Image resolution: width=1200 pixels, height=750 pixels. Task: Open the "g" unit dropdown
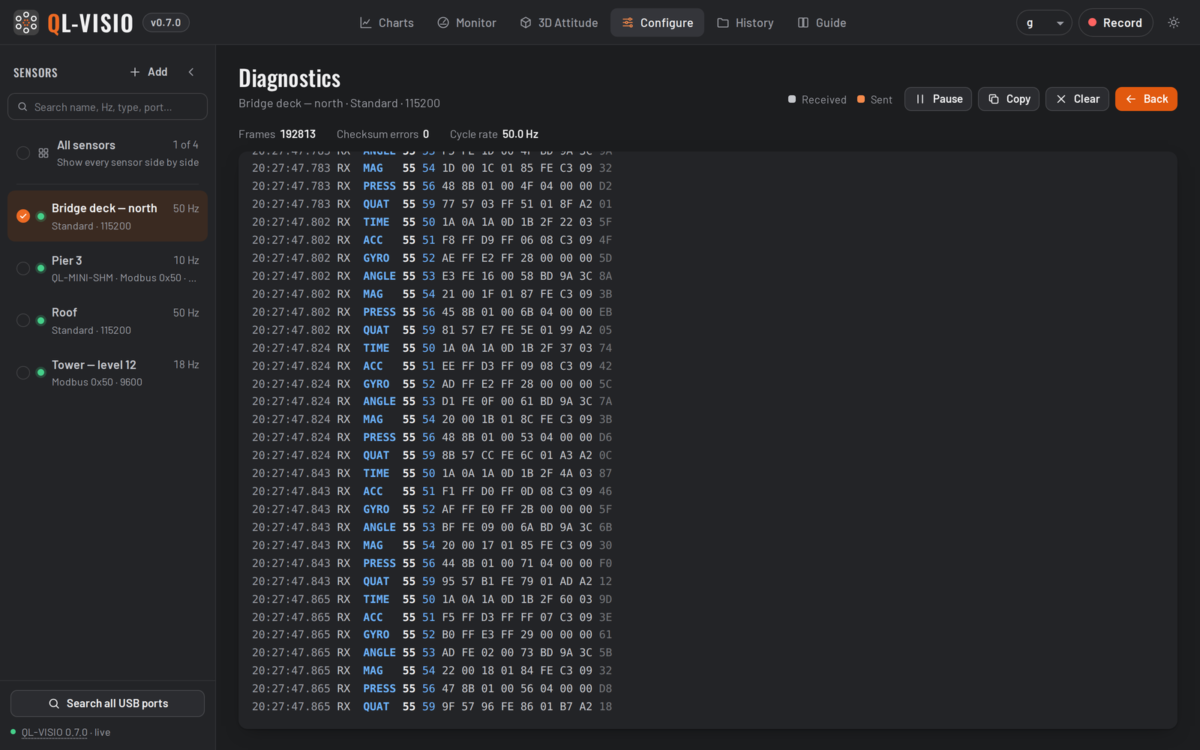point(1044,23)
